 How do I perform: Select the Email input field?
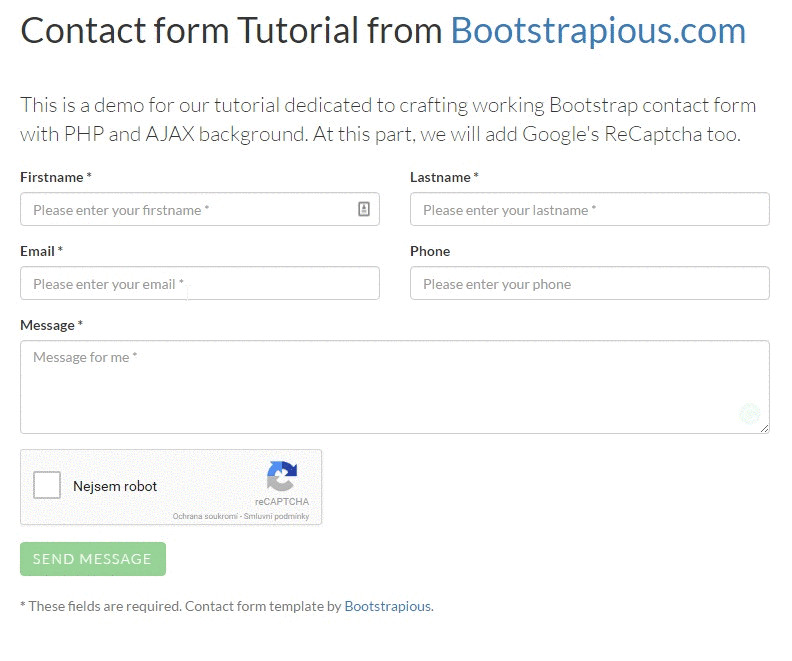pyautogui.click(x=199, y=284)
